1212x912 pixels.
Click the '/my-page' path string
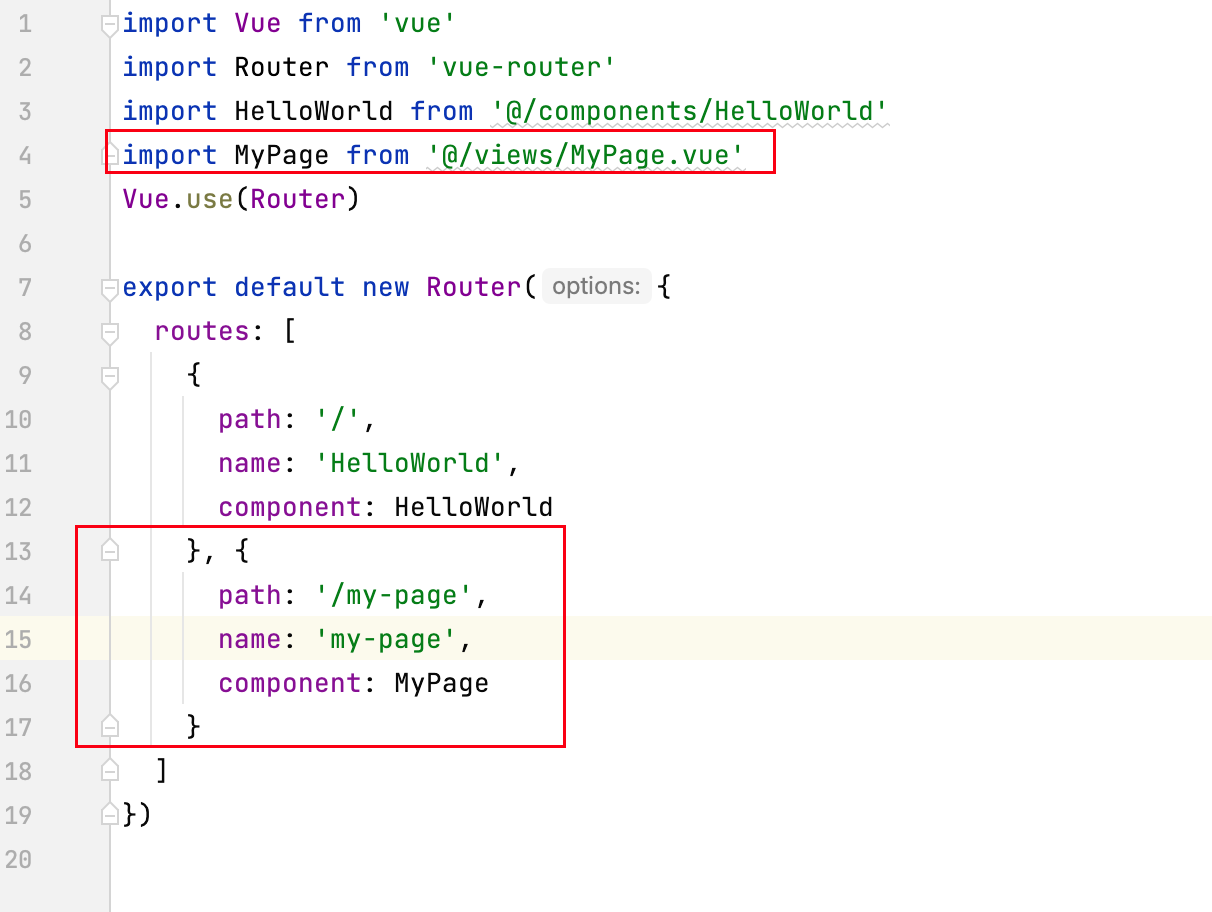pos(394,595)
